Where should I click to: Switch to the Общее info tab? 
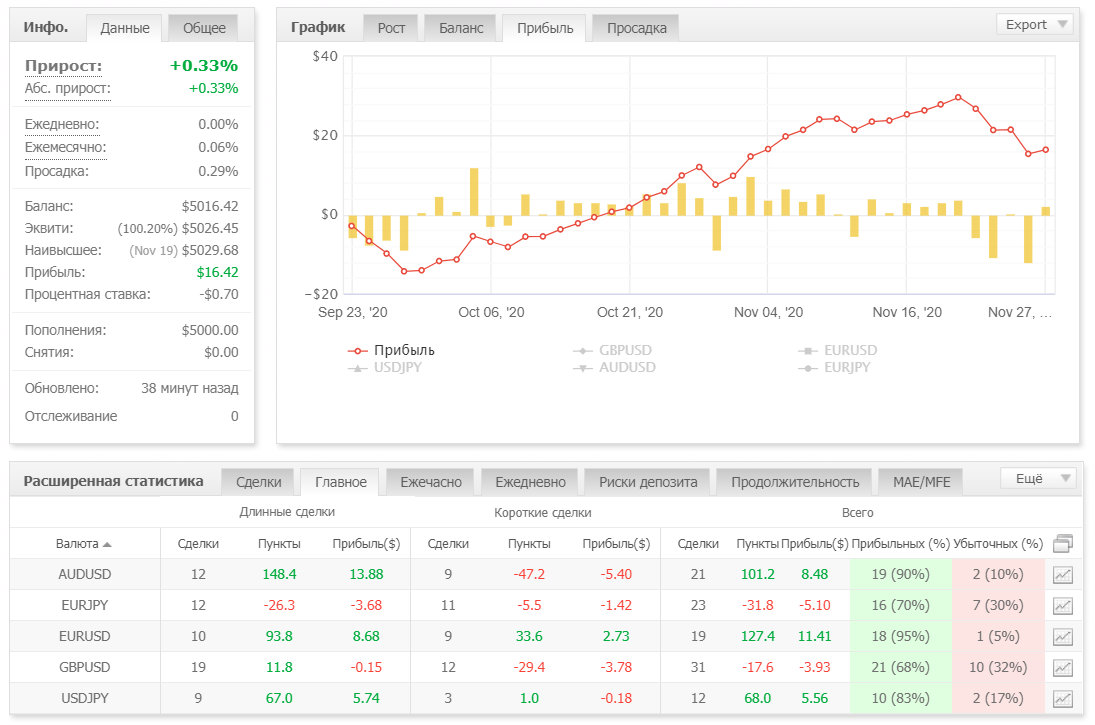pyautogui.click(x=204, y=28)
